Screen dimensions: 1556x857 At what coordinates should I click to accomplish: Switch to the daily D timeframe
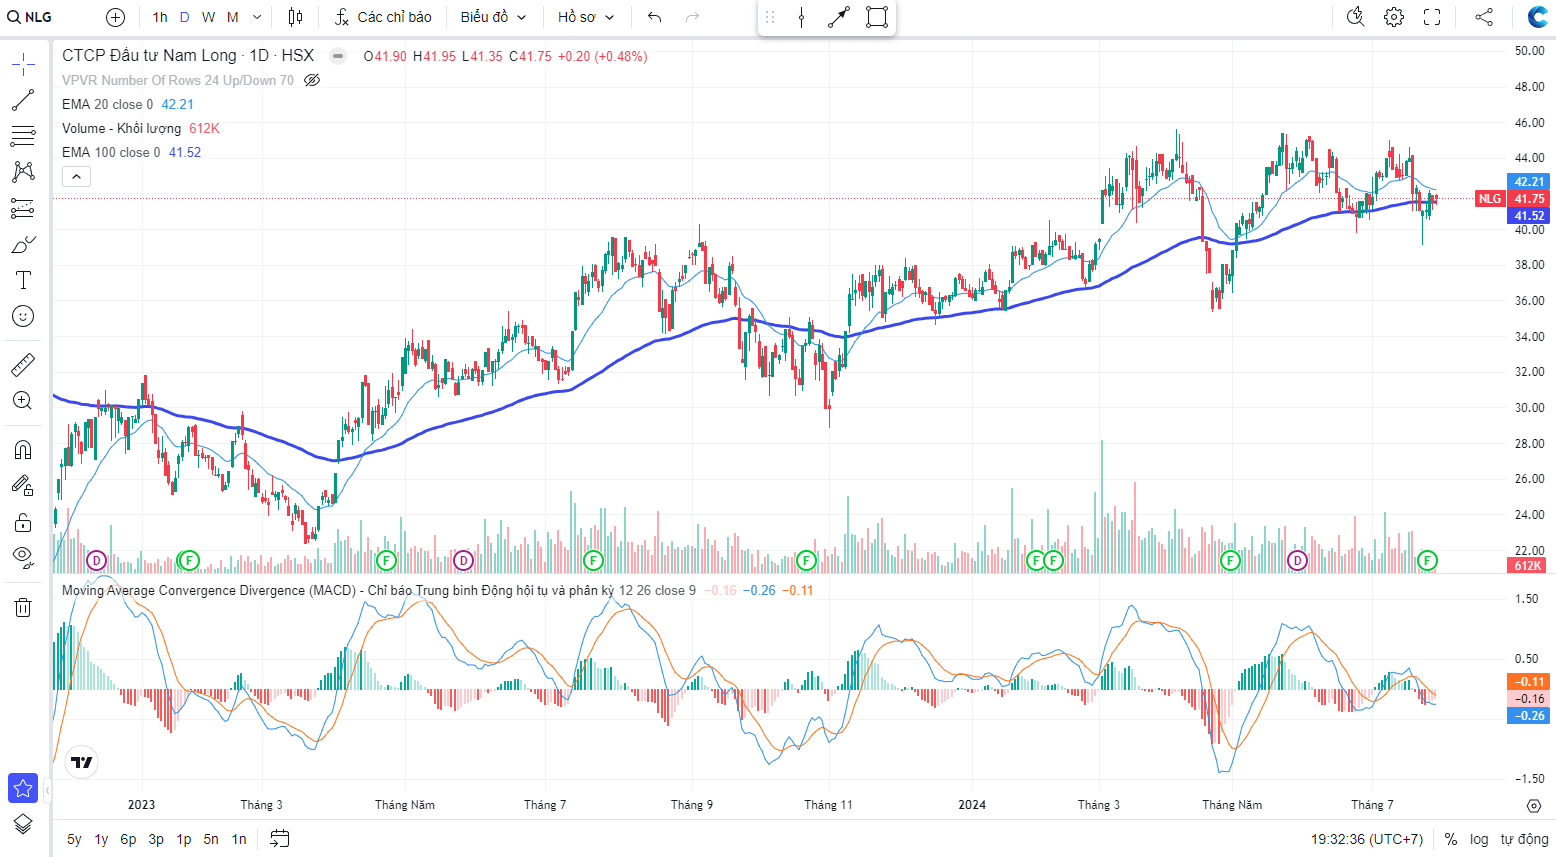[185, 17]
